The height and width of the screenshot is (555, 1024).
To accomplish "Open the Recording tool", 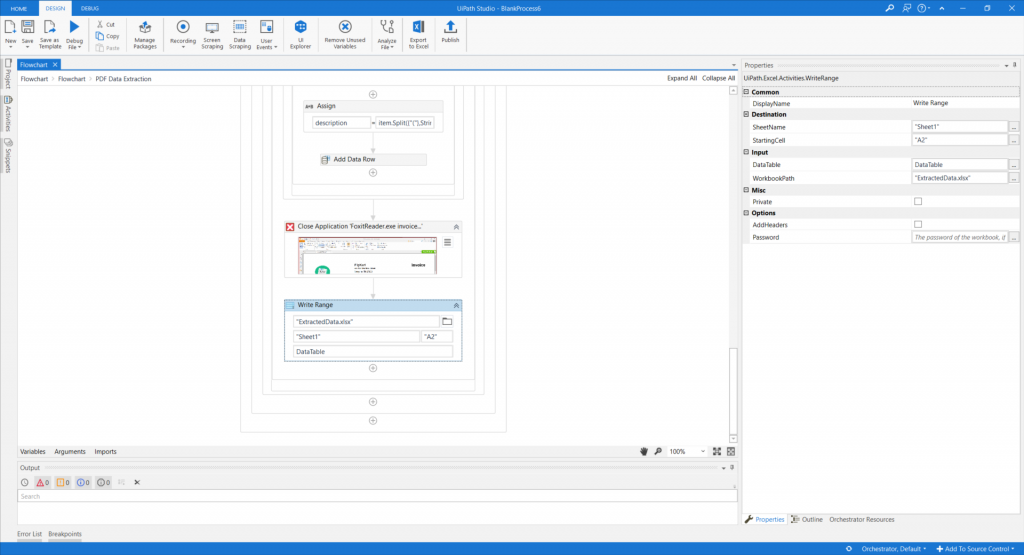I will coord(183,35).
